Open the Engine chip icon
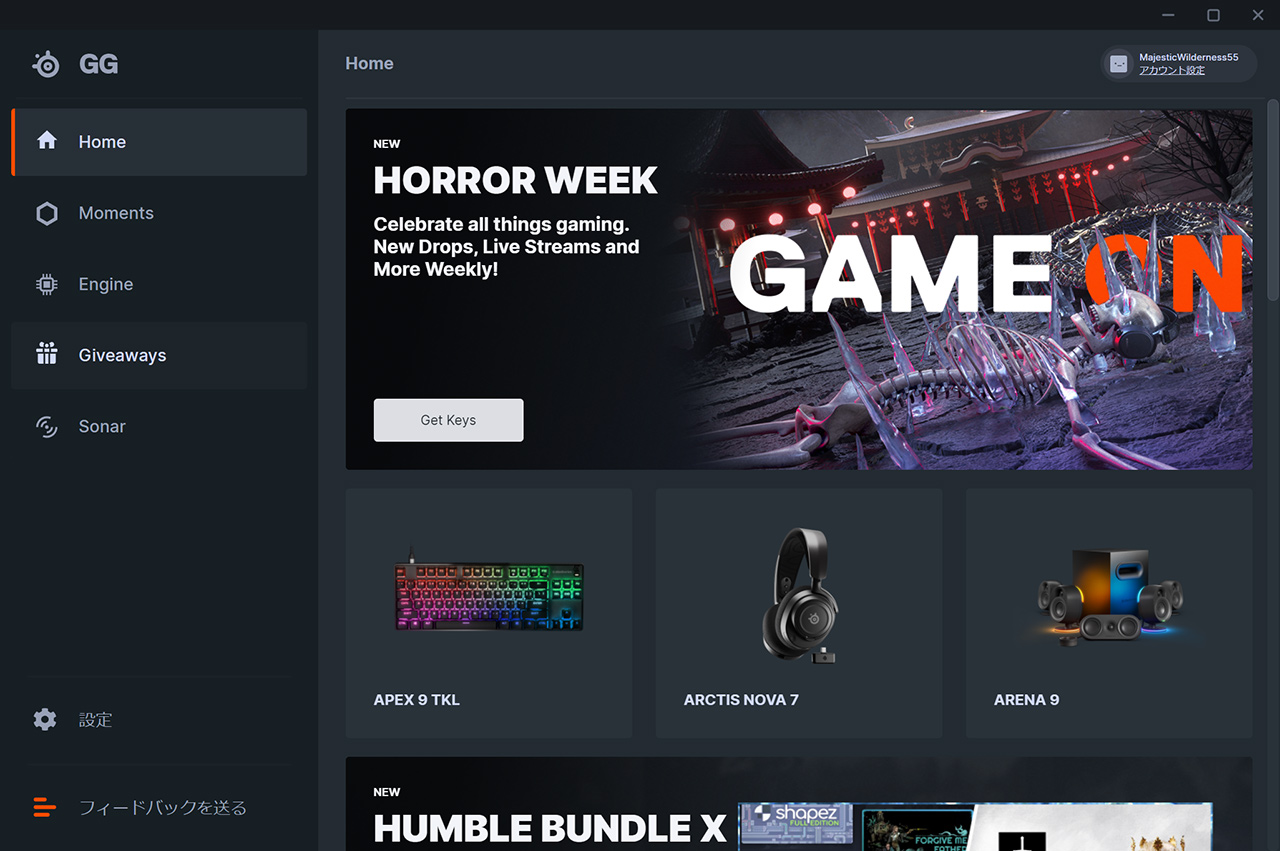1280x851 pixels. [47, 284]
